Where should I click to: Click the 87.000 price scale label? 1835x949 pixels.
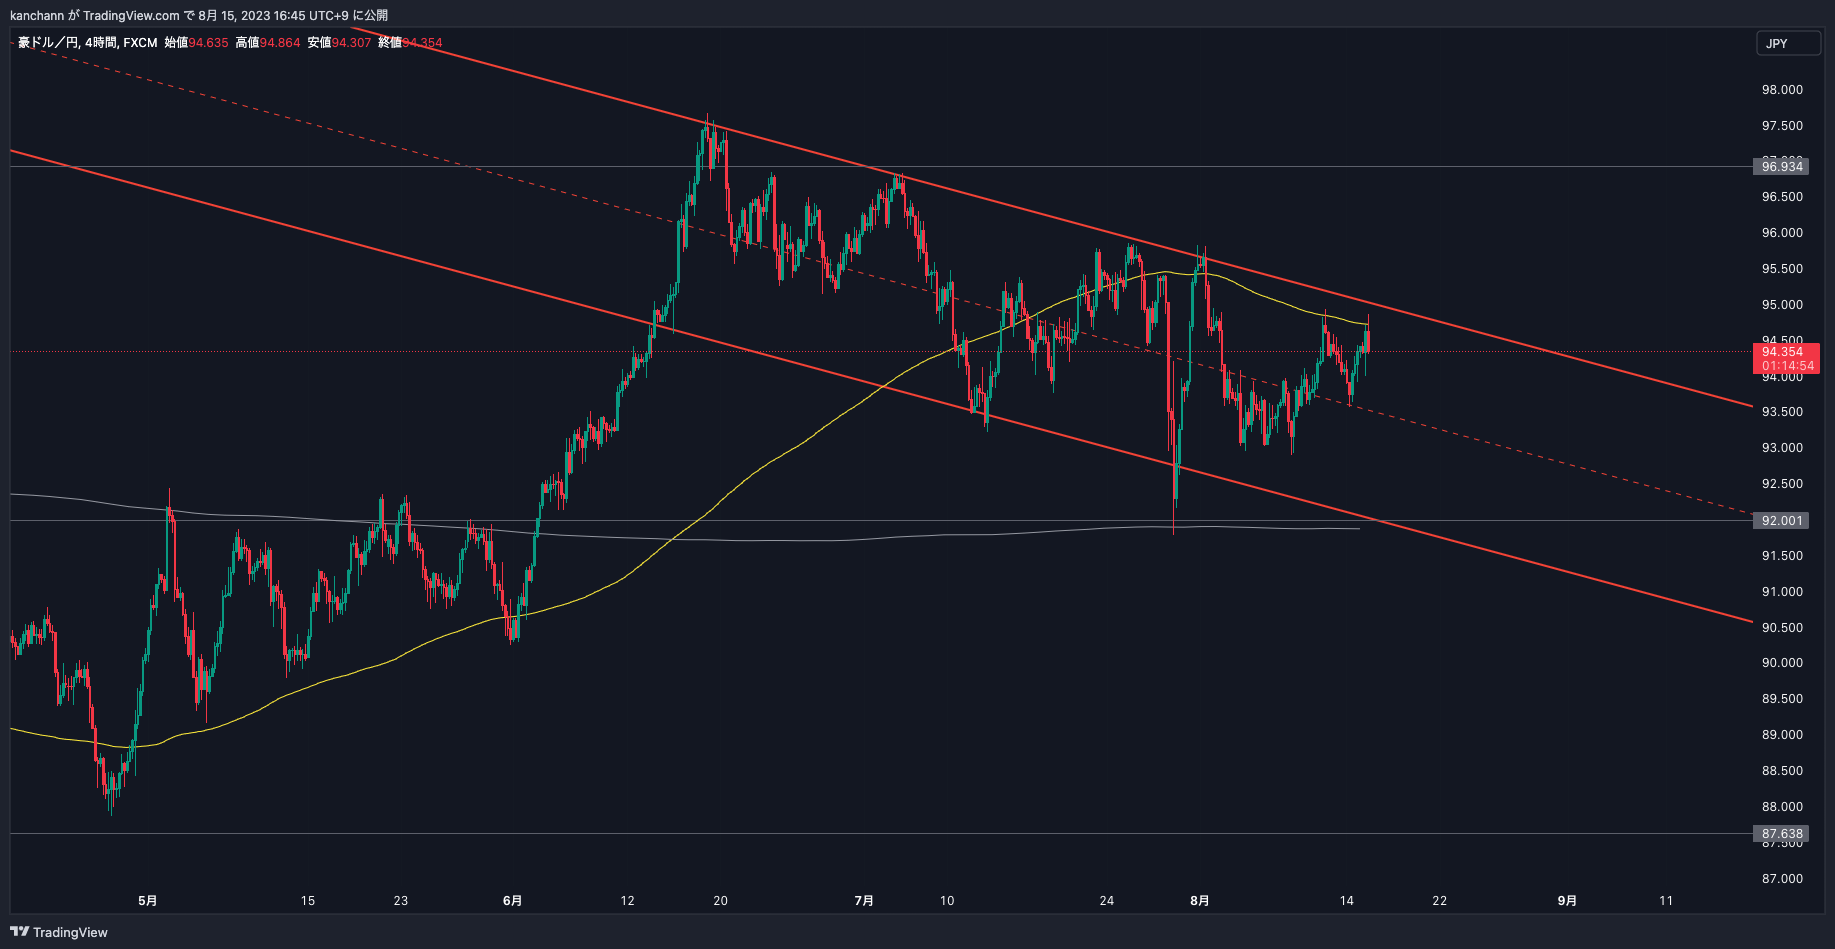(x=1782, y=879)
